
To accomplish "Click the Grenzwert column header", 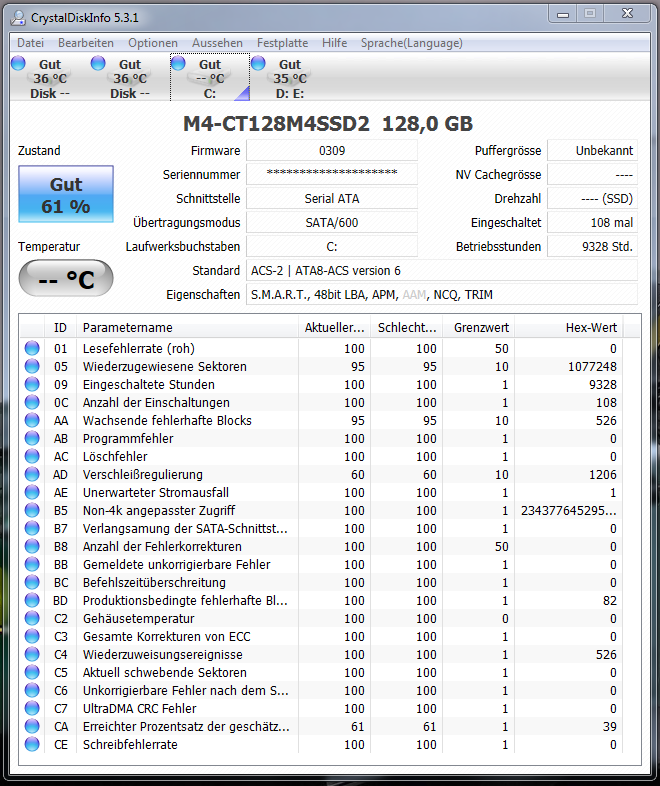I will coord(479,327).
